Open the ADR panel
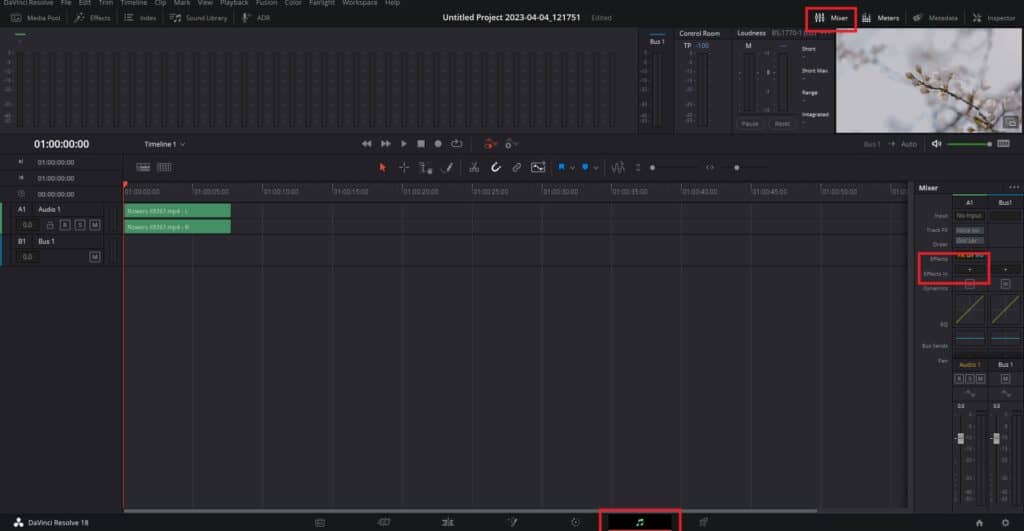The width and height of the screenshot is (1024, 531). (x=256, y=18)
